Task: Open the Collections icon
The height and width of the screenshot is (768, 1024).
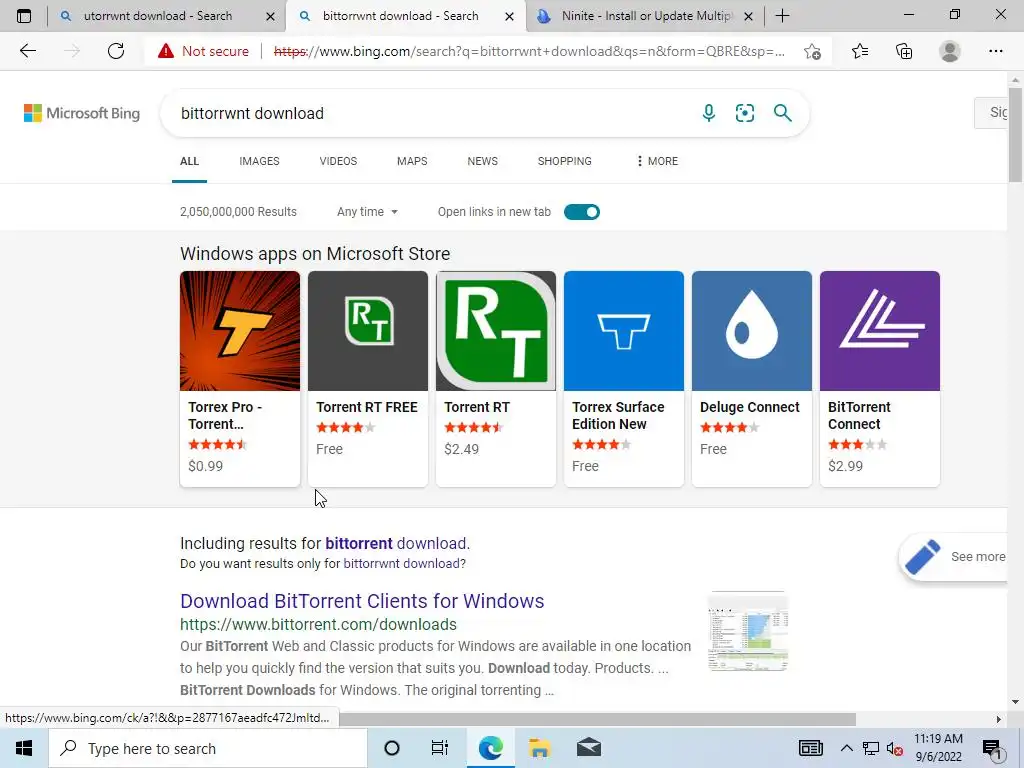Action: (904, 51)
